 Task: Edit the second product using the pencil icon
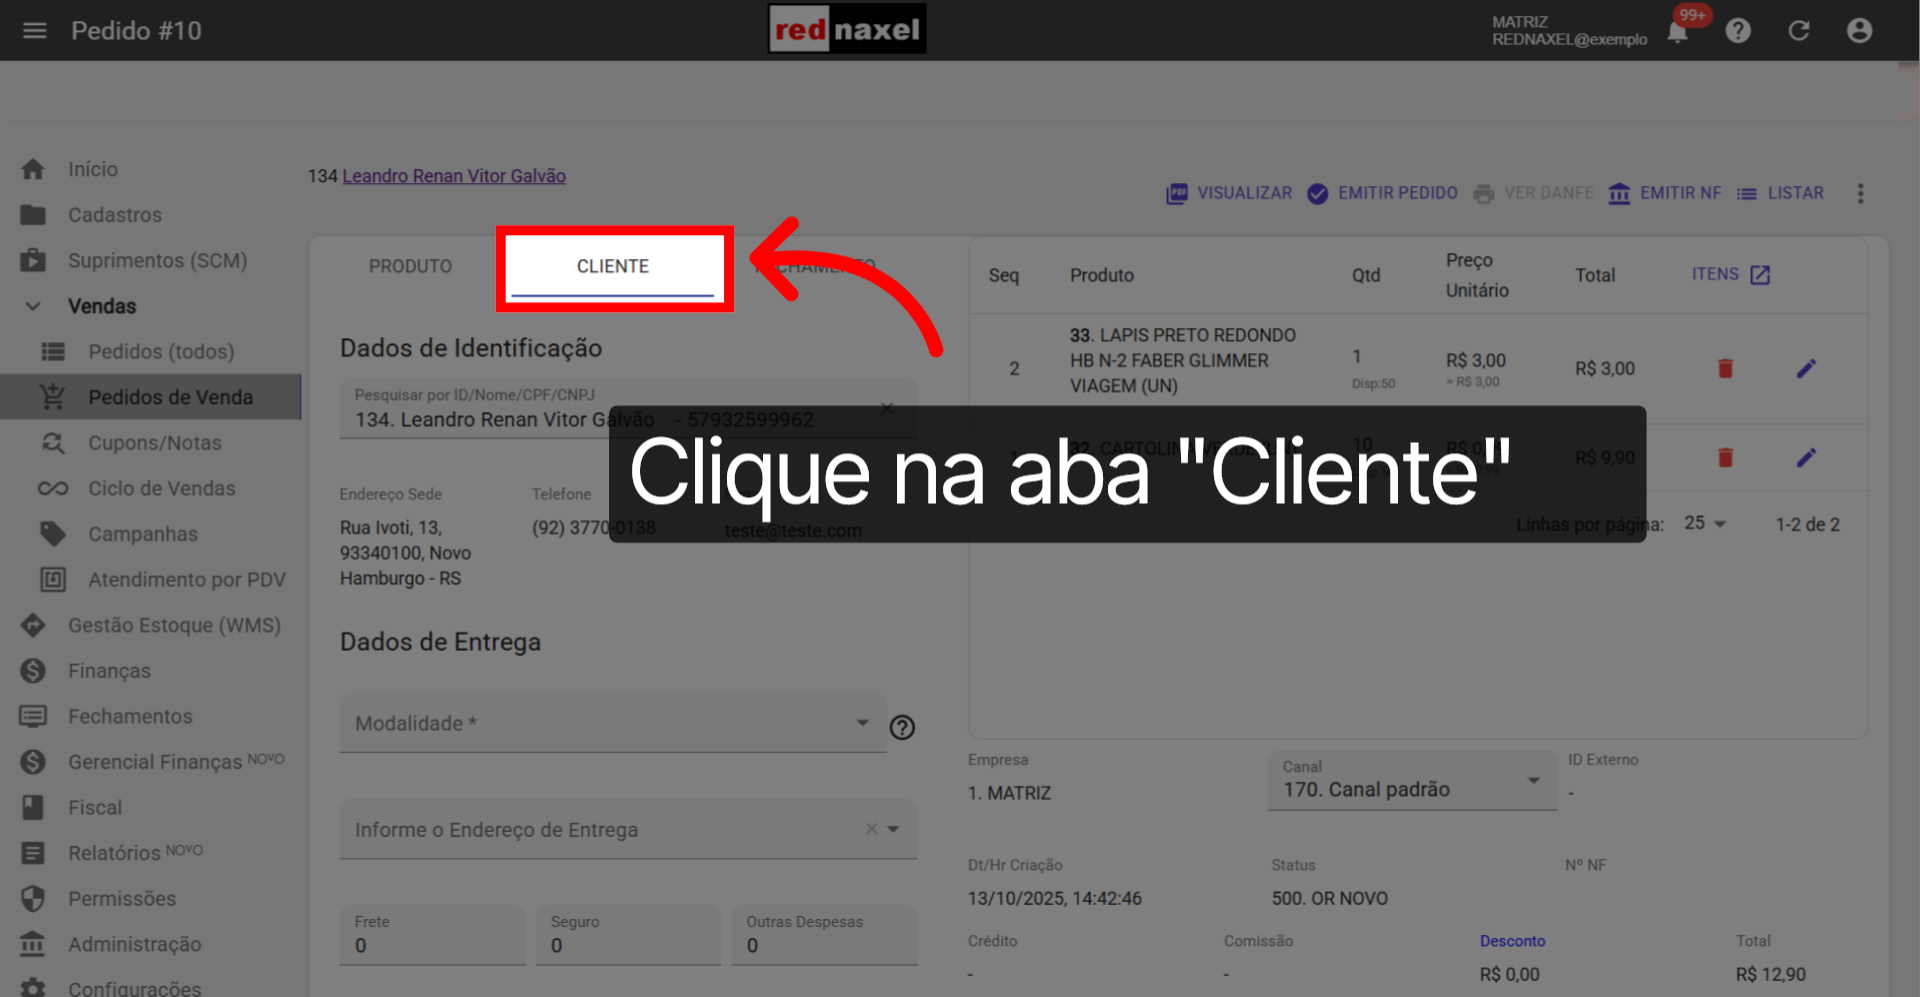[1807, 457]
